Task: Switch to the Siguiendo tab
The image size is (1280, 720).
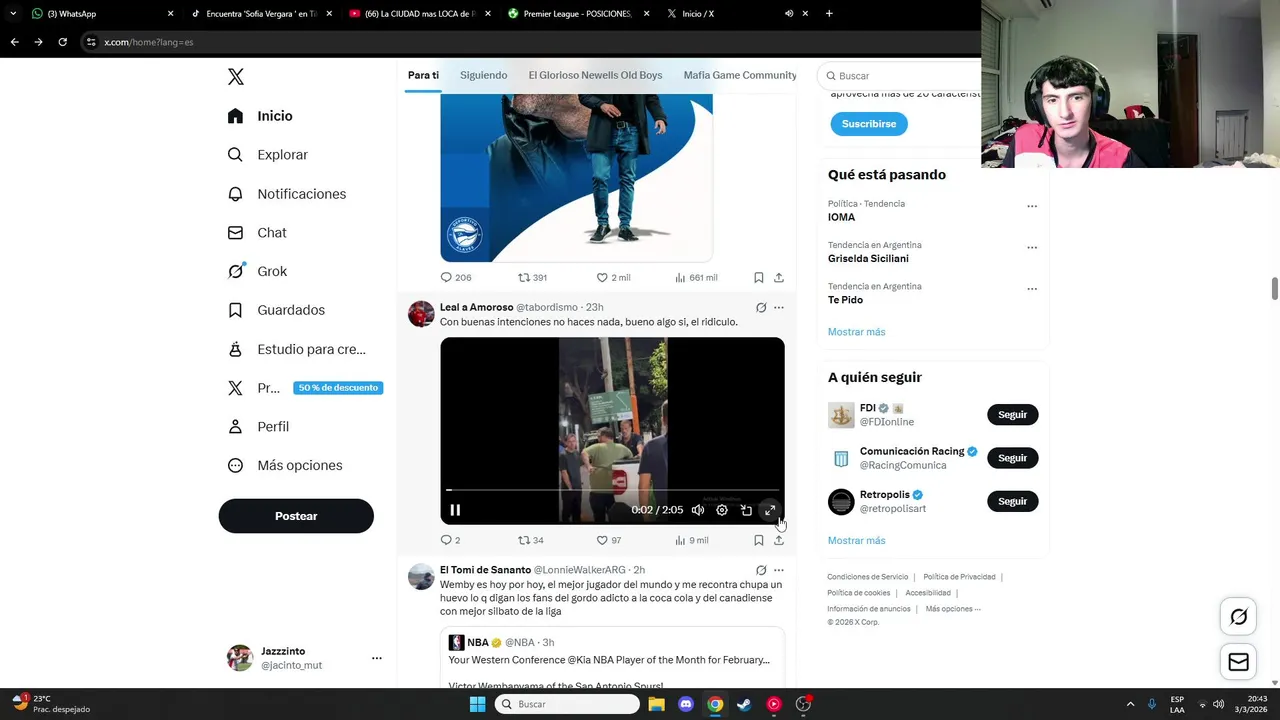Action: point(483,76)
